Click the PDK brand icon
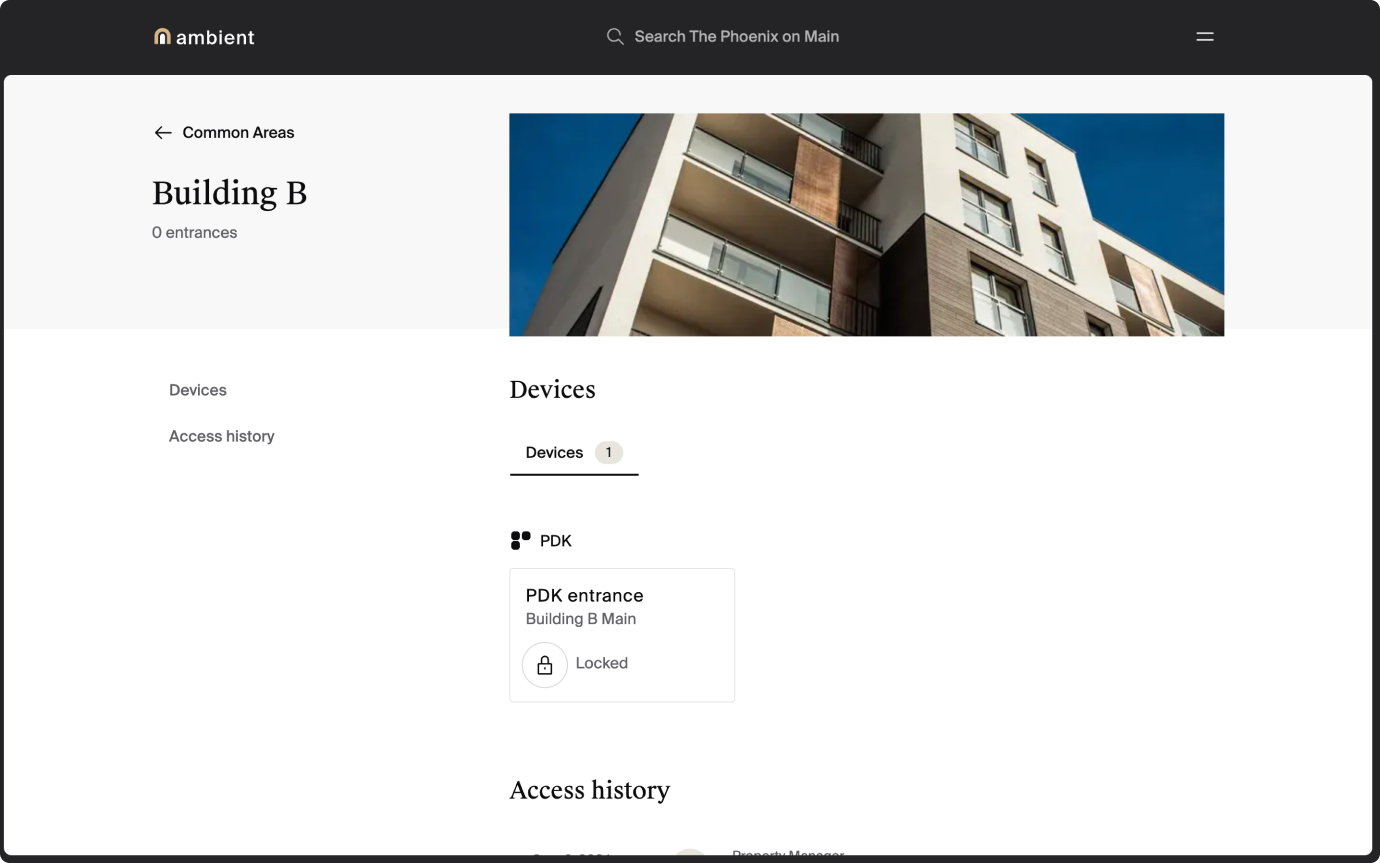Viewport: 1380px width, 863px height. tap(520, 541)
